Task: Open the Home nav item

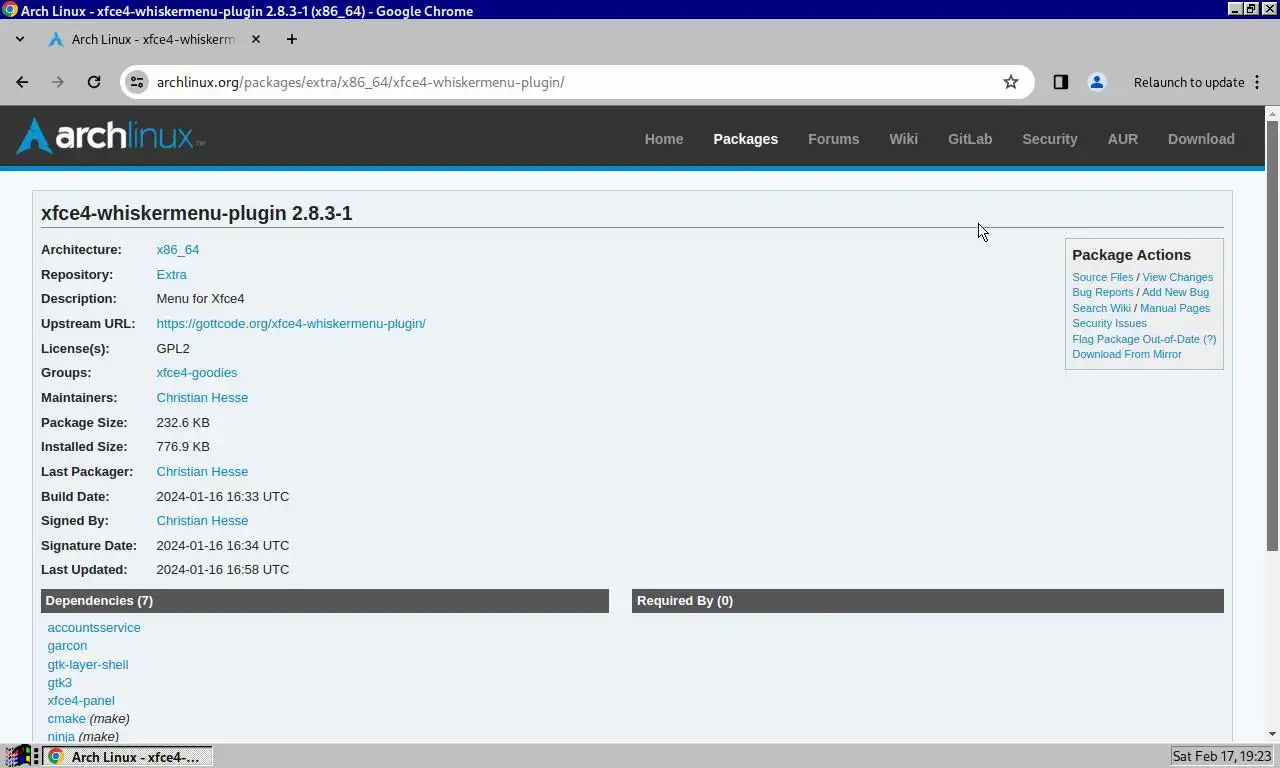Action: 664,139
